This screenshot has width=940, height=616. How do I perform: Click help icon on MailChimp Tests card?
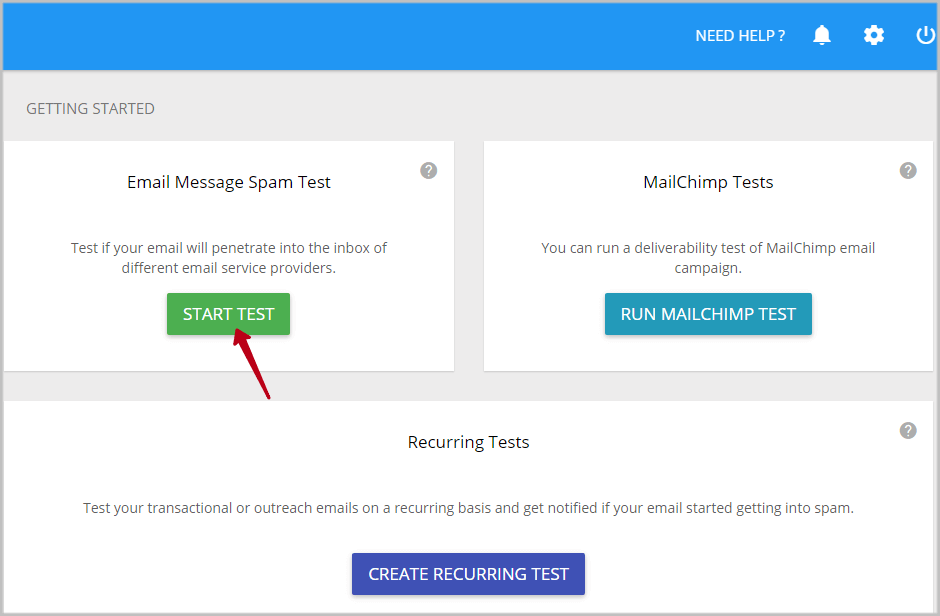click(908, 171)
